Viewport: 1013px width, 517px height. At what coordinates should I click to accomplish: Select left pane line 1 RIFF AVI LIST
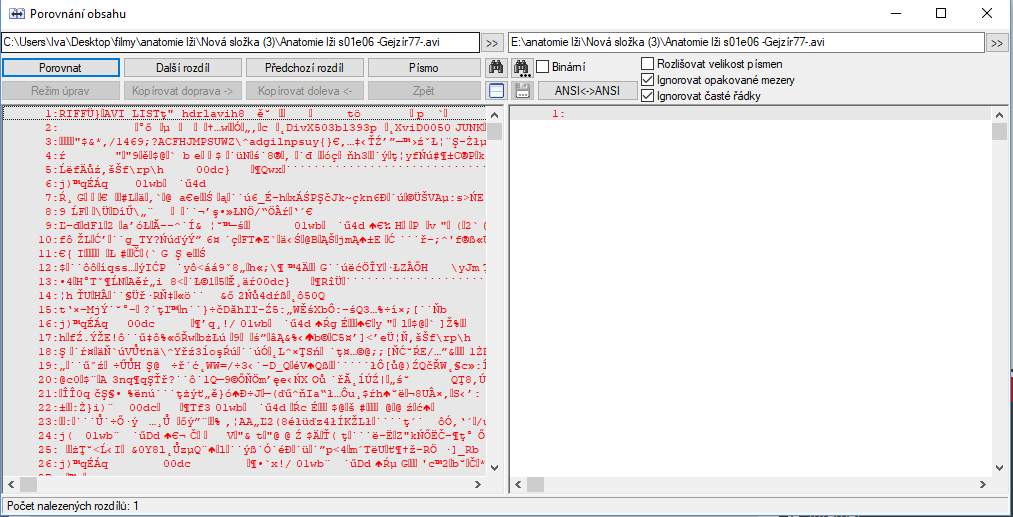point(244,114)
